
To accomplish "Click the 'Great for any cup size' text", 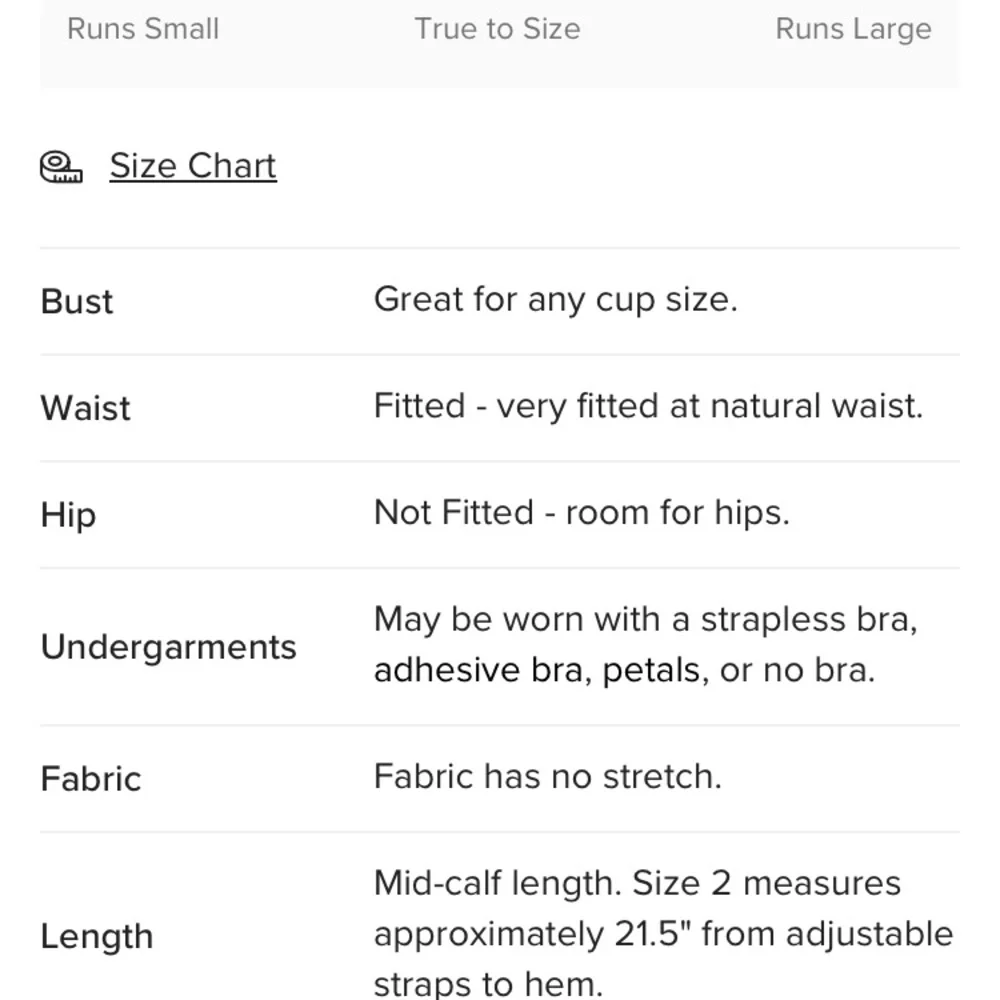I will click(x=555, y=299).
